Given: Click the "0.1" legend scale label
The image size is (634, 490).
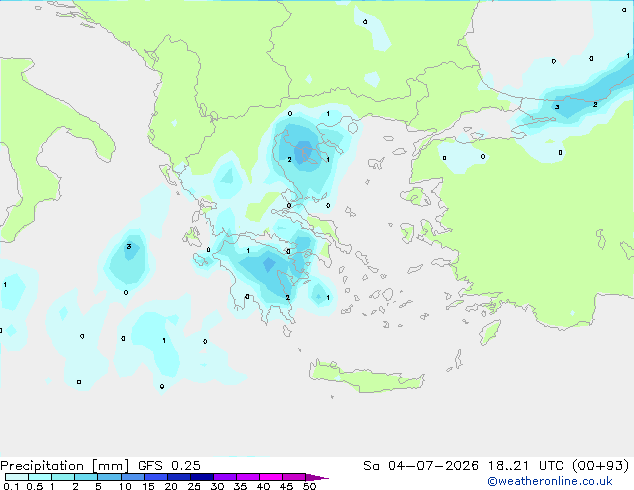Looking at the screenshot, I should point(11,486).
